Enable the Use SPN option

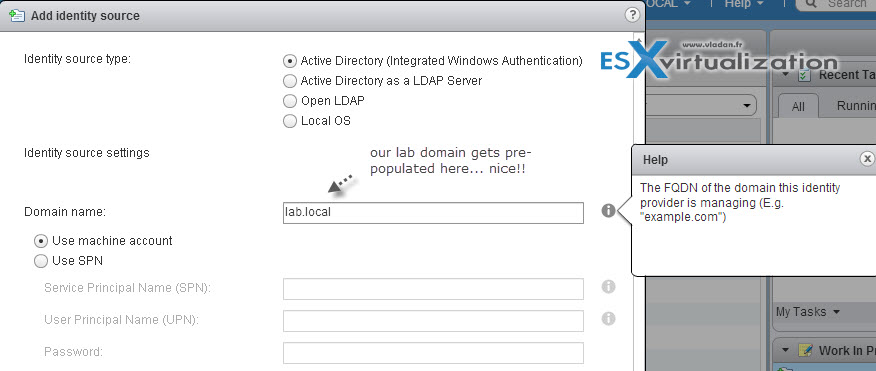pos(41,261)
